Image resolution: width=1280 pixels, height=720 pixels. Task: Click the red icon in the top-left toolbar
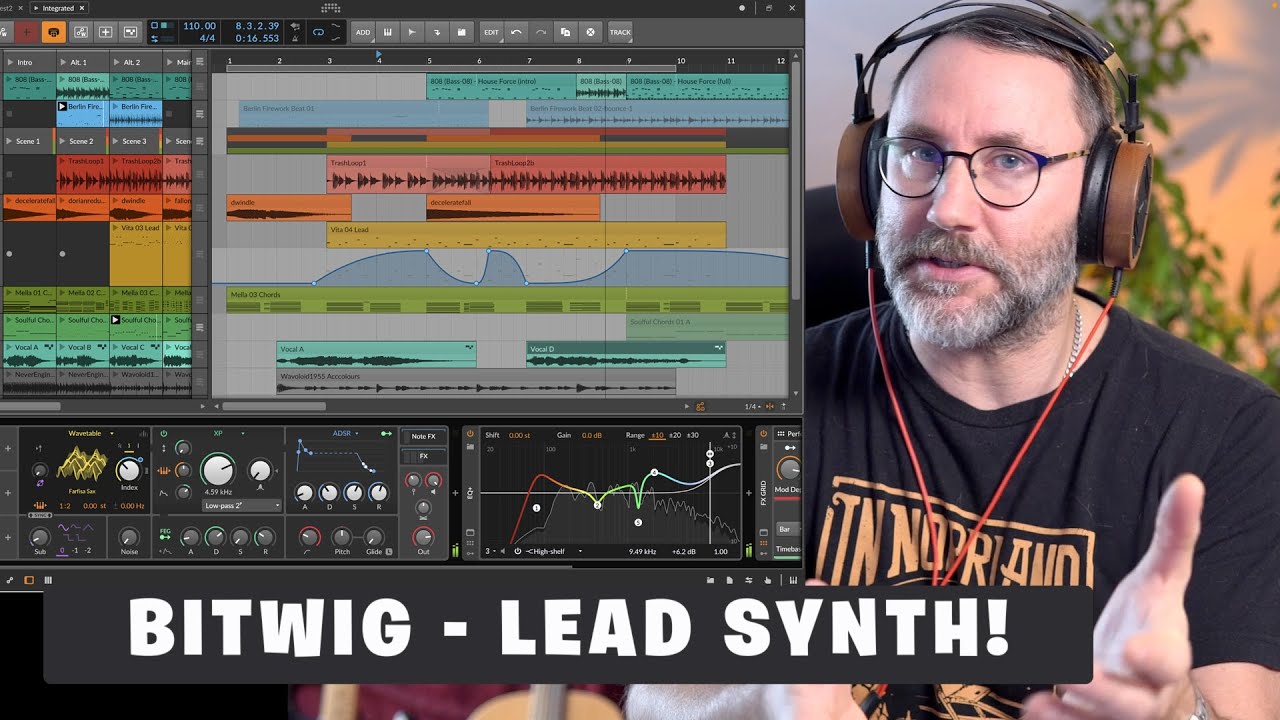pyautogui.click(x=27, y=32)
